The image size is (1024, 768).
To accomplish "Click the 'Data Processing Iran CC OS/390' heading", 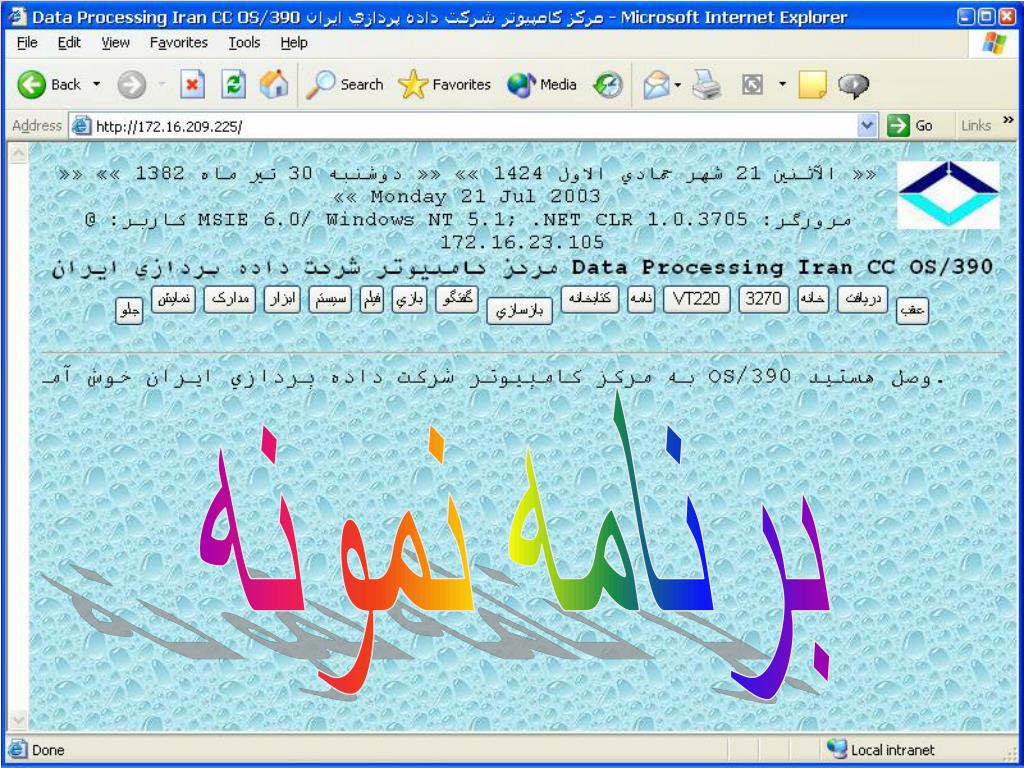I will pyautogui.click(x=782, y=267).
